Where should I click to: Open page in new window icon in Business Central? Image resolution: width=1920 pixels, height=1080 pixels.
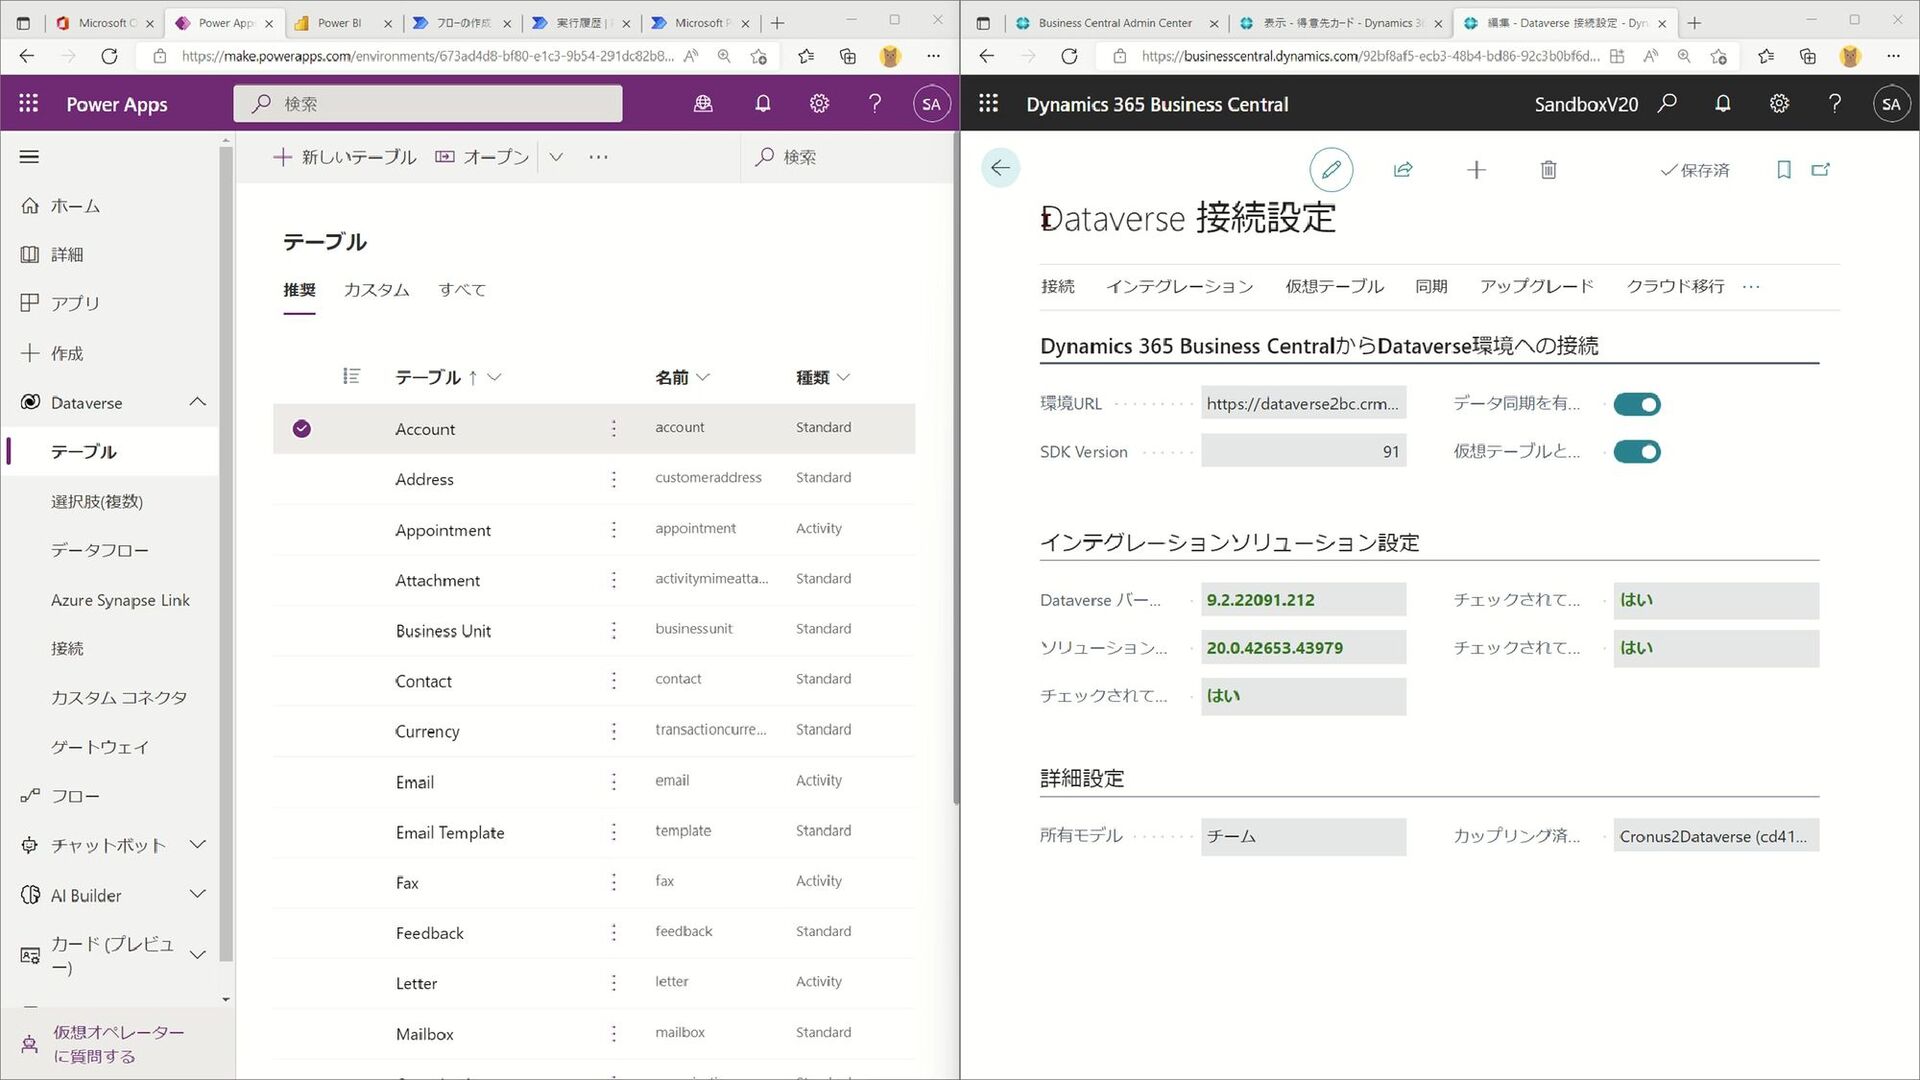pyautogui.click(x=1821, y=170)
